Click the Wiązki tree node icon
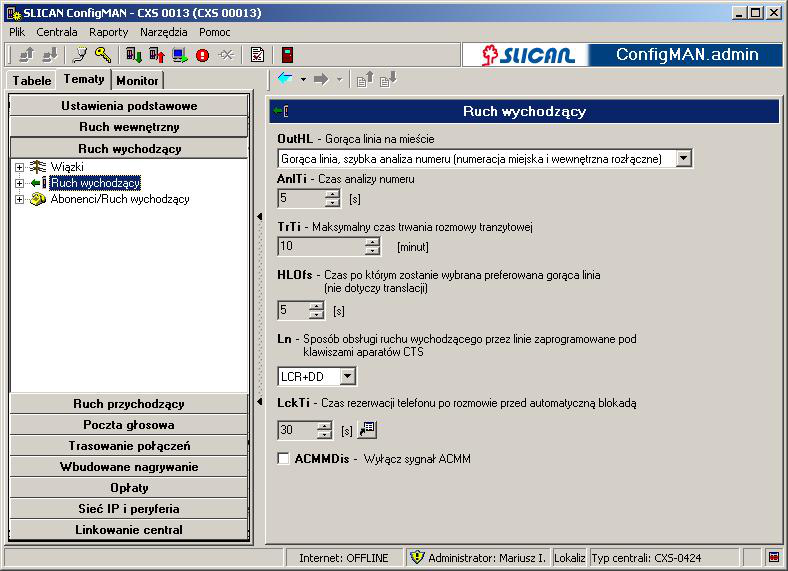This screenshot has width=788, height=571. coord(37,167)
